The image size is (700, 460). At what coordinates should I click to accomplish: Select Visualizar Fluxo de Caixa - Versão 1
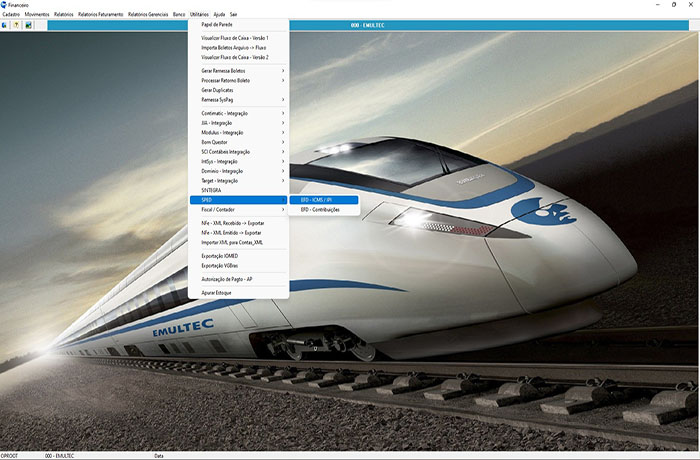click(235, 37)
